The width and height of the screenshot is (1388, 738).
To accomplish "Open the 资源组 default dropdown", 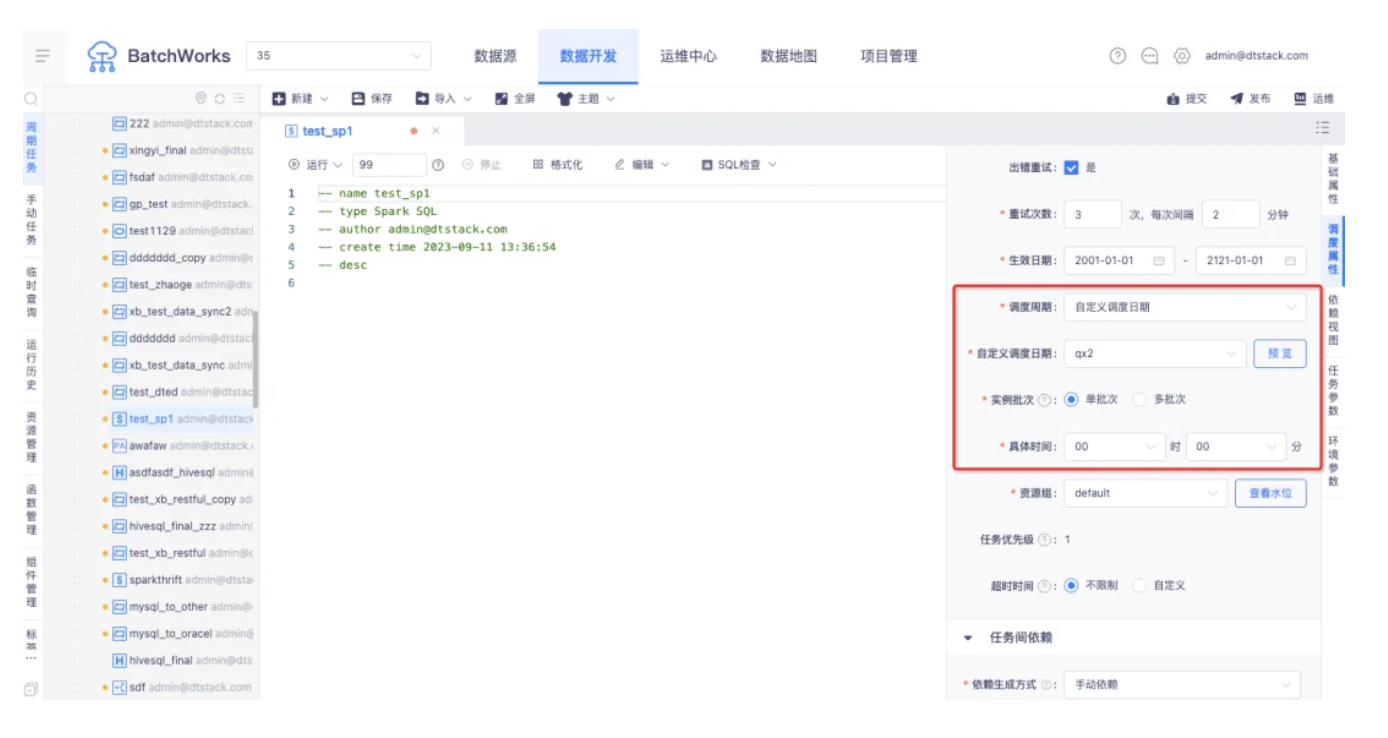I will point(1145,493).
